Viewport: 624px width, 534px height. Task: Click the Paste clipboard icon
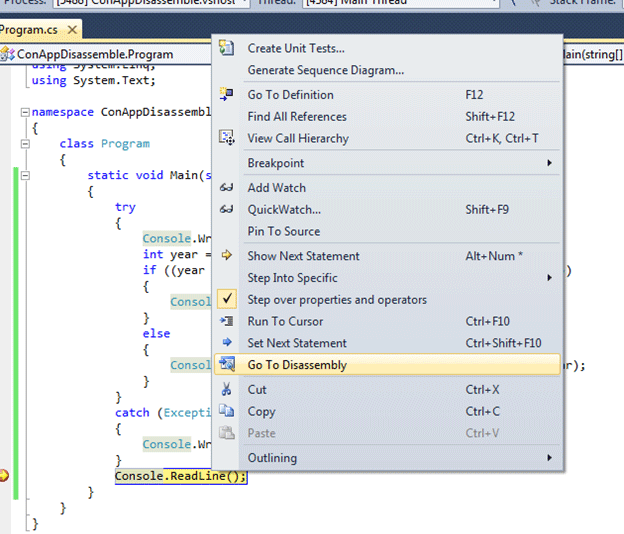[227, 433]
